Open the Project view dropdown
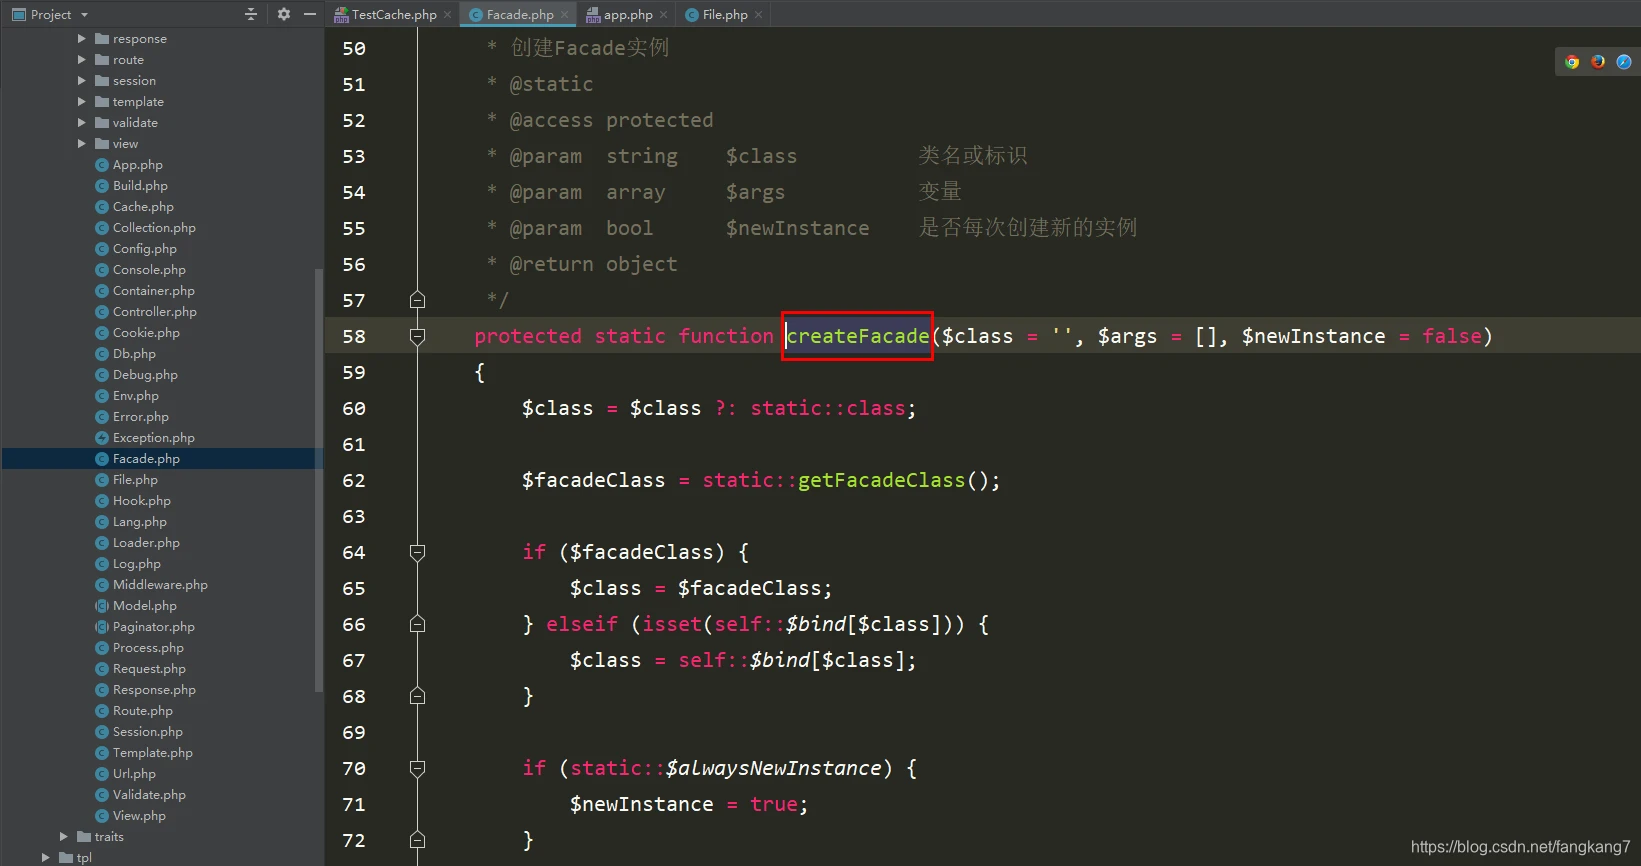Viewport: 1641px width, 866px height. point(84,15)
